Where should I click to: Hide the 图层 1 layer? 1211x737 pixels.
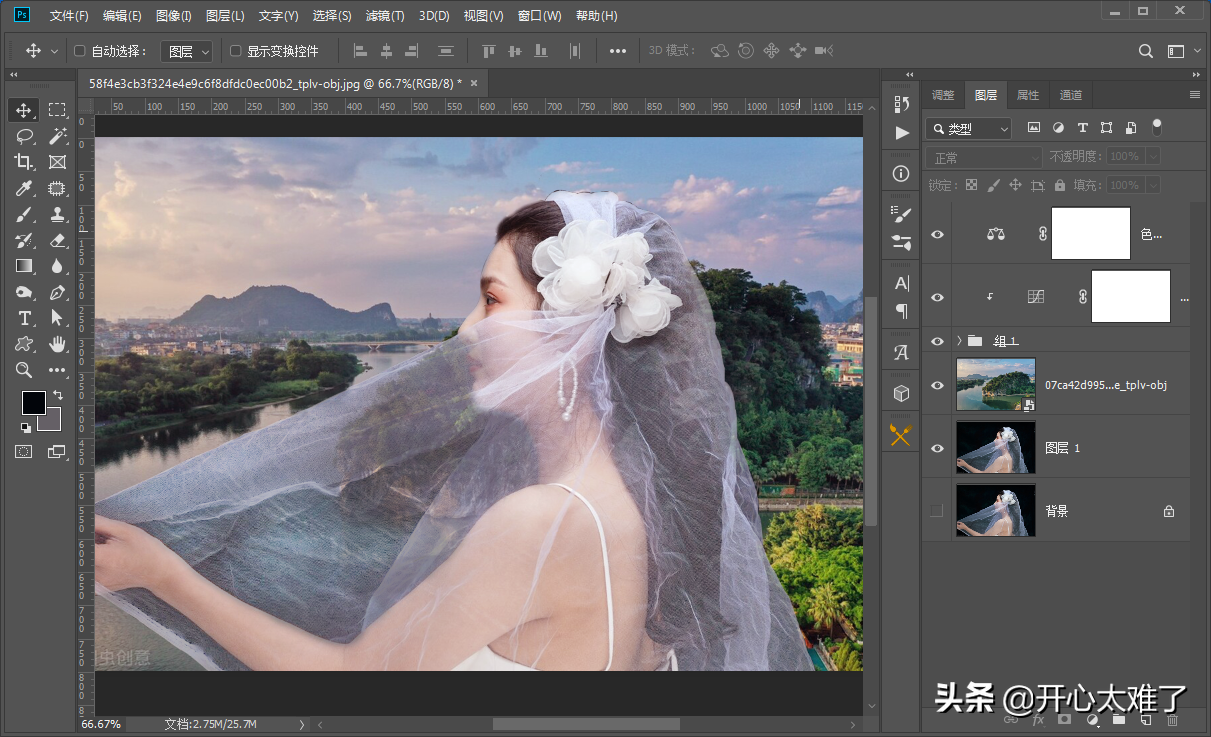937,448
